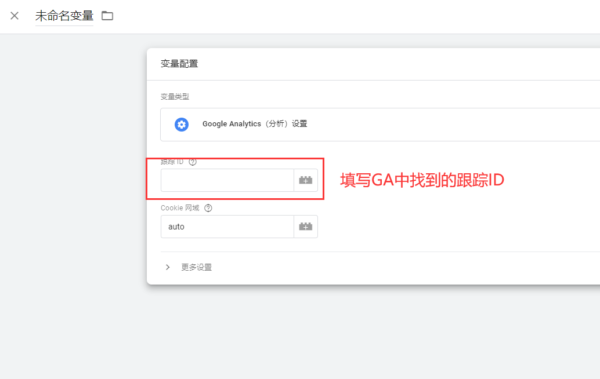This screenshot has width=600, height=379.
Task: Click the Cookie 网域 field containing auto
Action: [227, 227]
